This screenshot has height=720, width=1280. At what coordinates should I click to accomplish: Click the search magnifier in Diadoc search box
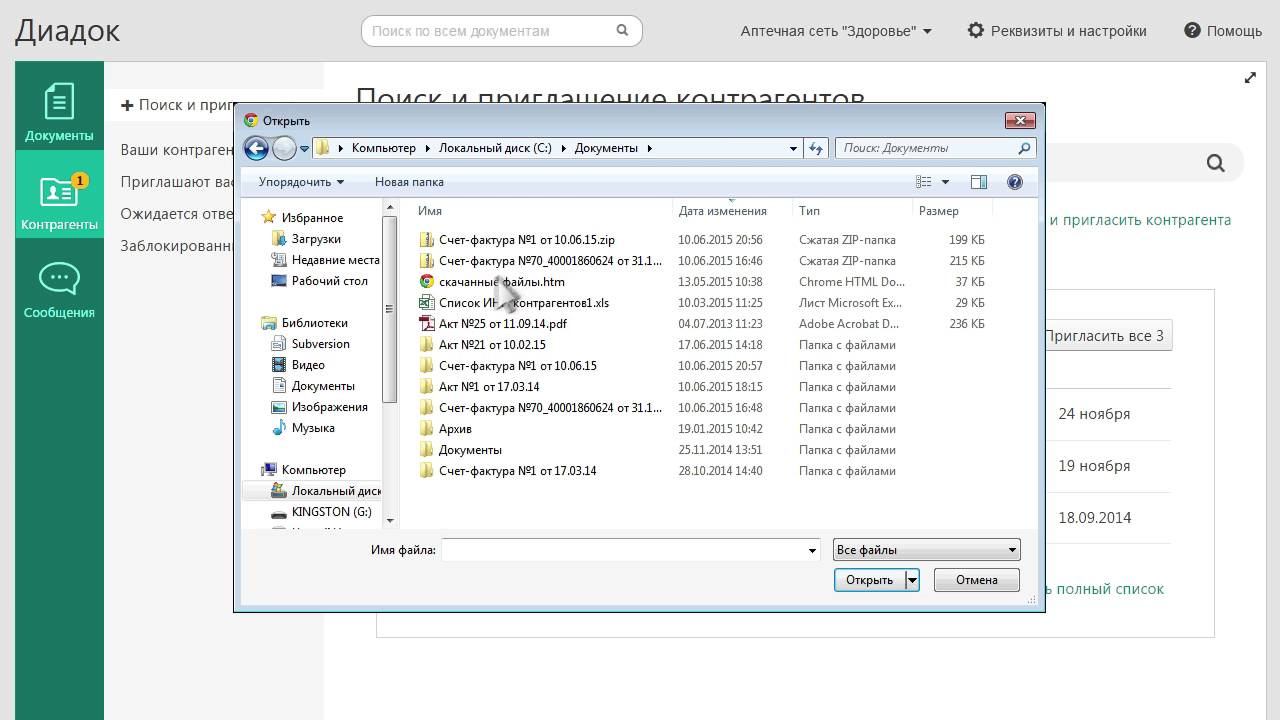point(622,30)
